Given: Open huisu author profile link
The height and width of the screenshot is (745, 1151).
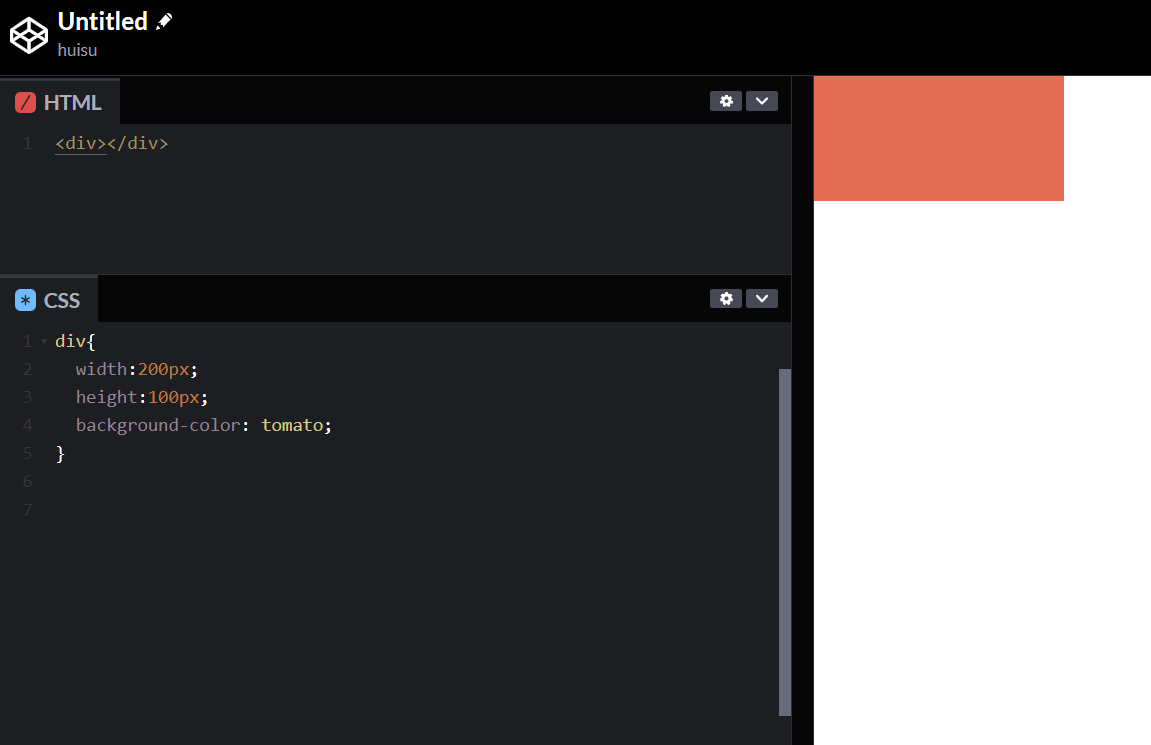Looking at the screenshot, I should pos(77,50).
